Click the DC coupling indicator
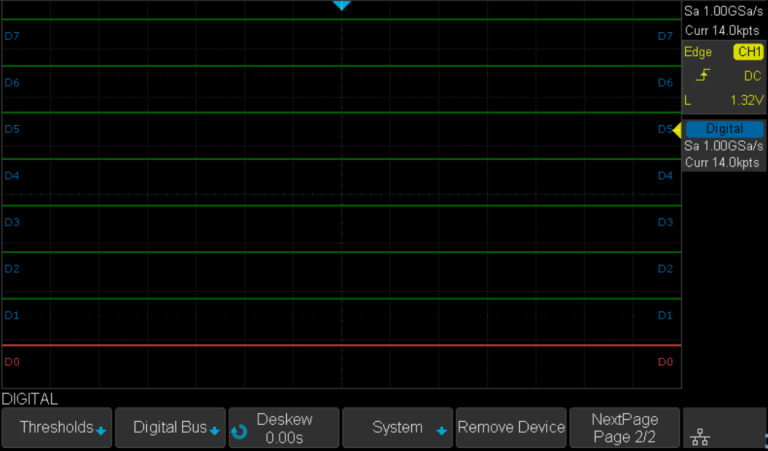This screenshot has height=451, width=768. click(x=752, y=76)
